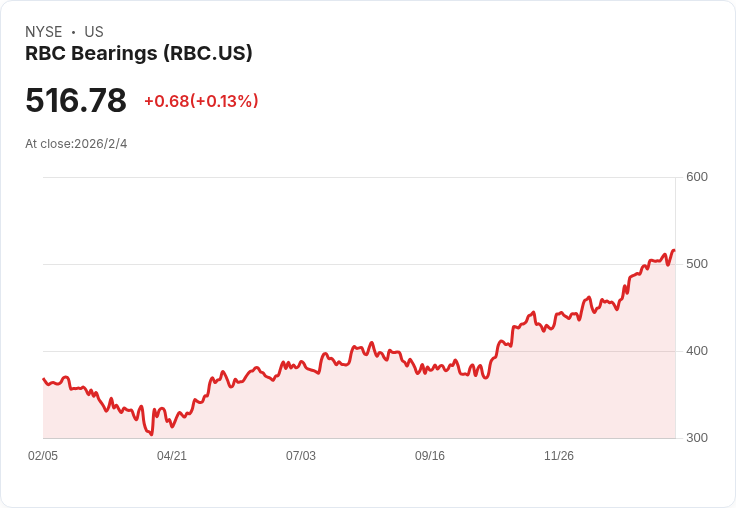Click the +0.68(+0.13%) change text
736x508 pixels.
(201, 101)
